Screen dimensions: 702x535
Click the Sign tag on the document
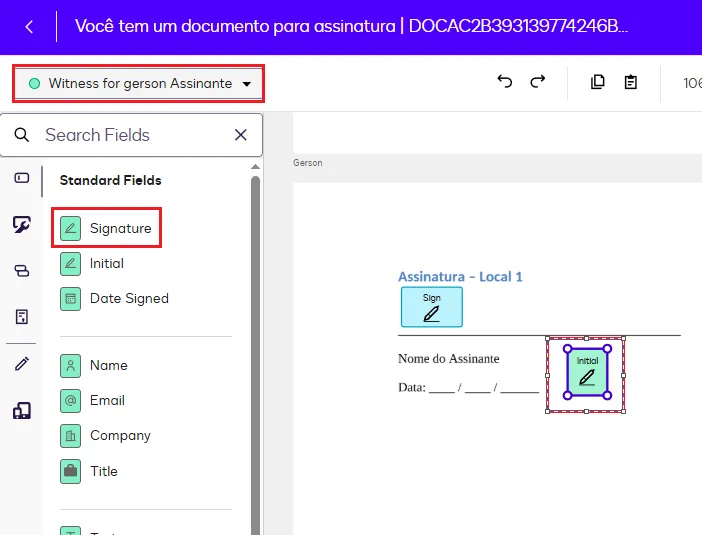[431, 307]
